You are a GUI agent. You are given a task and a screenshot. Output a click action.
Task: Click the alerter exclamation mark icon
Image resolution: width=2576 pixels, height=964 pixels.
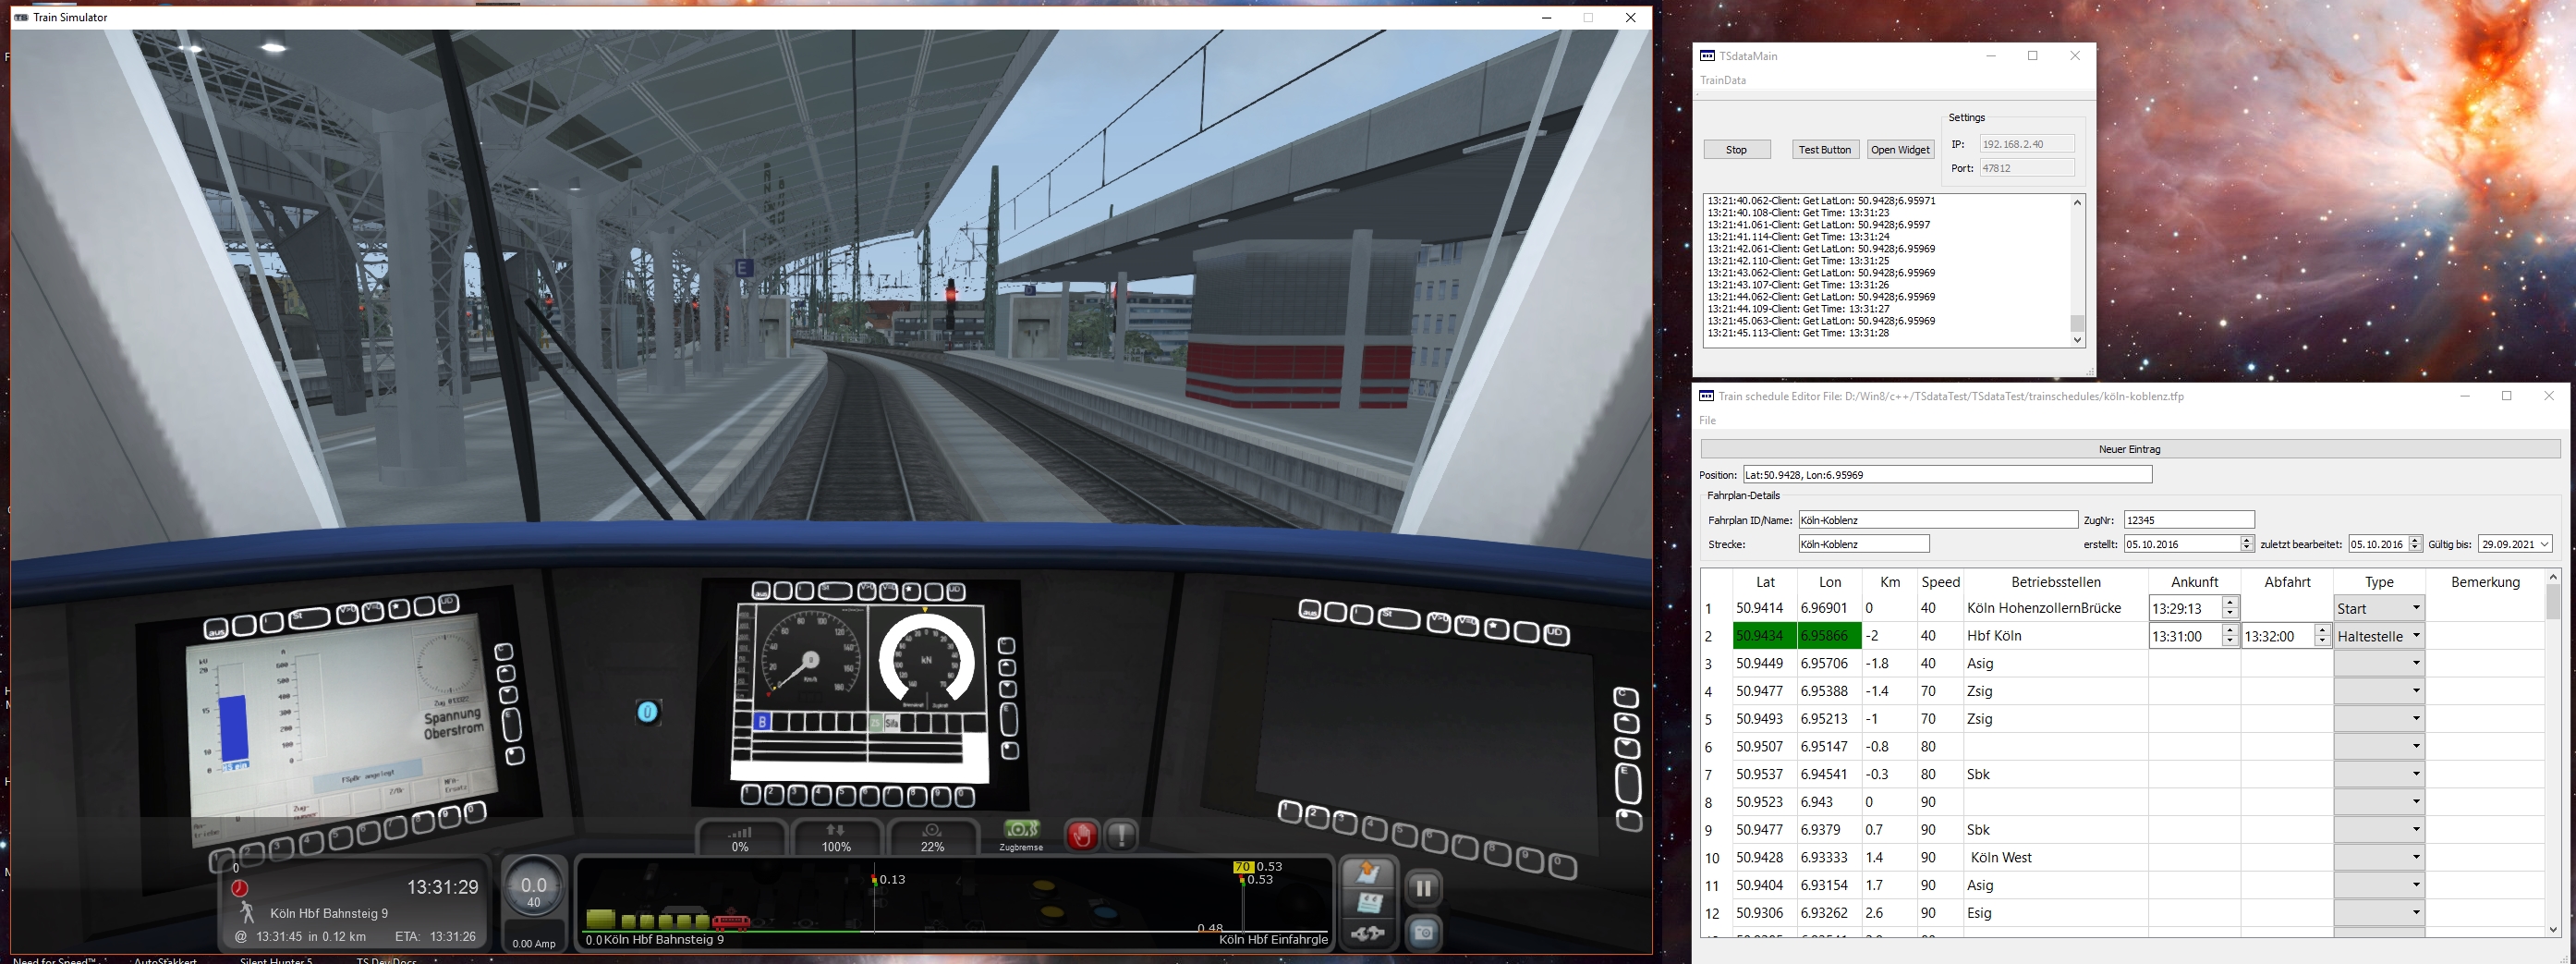[x=1121, y=835]
